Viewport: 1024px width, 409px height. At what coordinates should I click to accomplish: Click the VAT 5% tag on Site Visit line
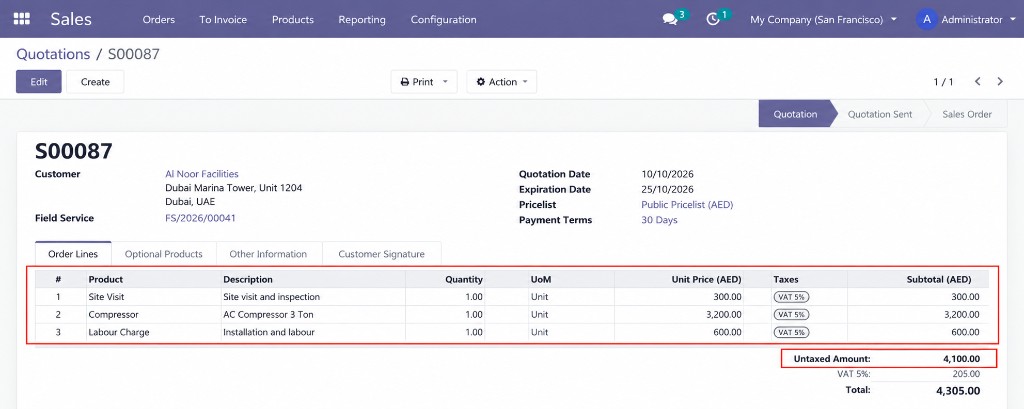point(792,297)
